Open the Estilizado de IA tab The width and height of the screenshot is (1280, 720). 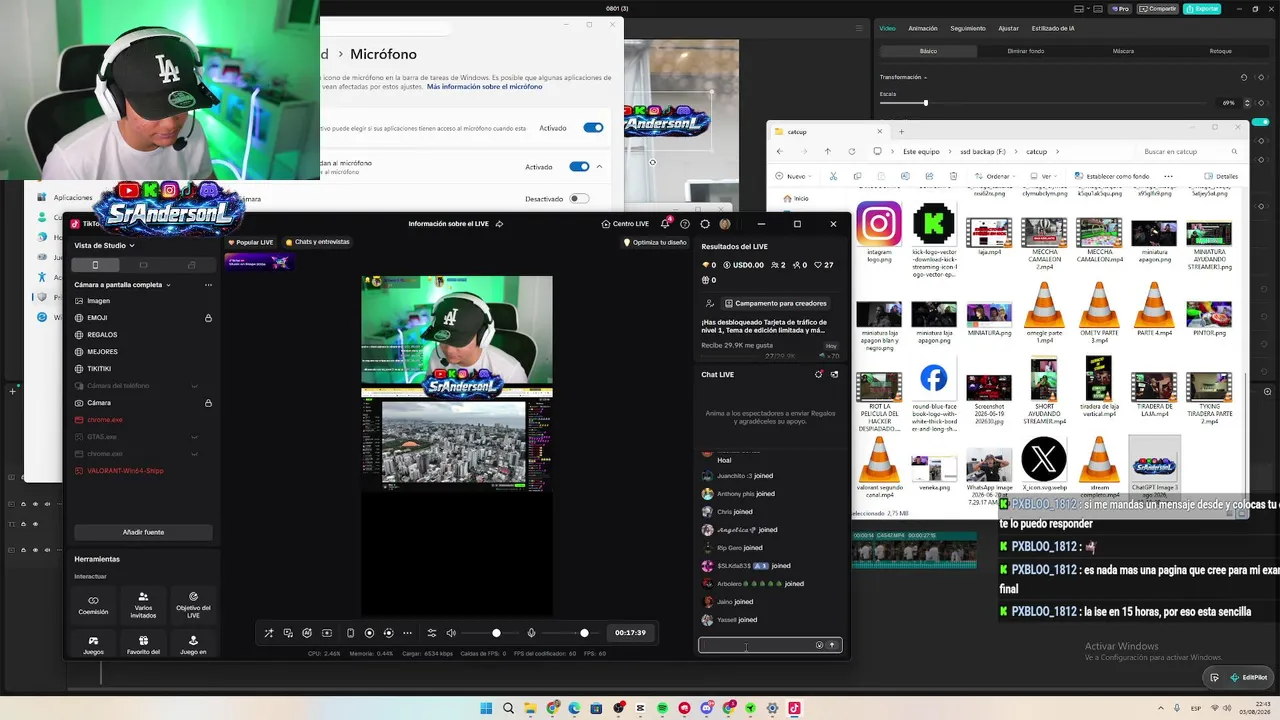[x=1053, y=28]
